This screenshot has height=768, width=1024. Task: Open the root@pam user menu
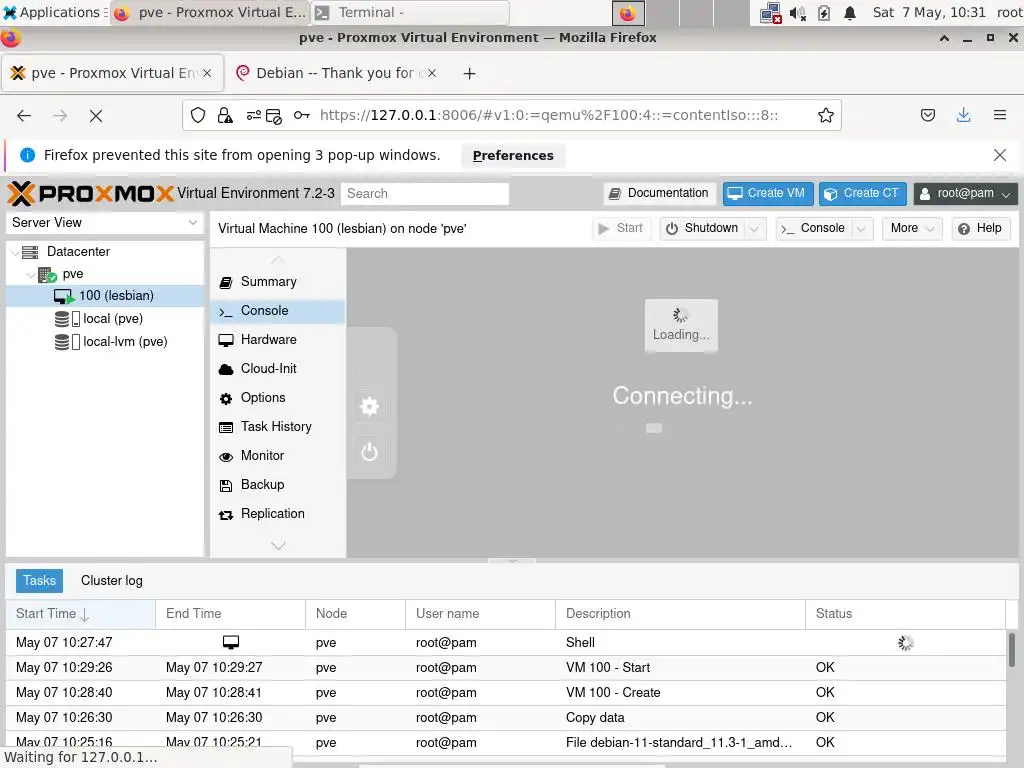click(x=965, y=193)
